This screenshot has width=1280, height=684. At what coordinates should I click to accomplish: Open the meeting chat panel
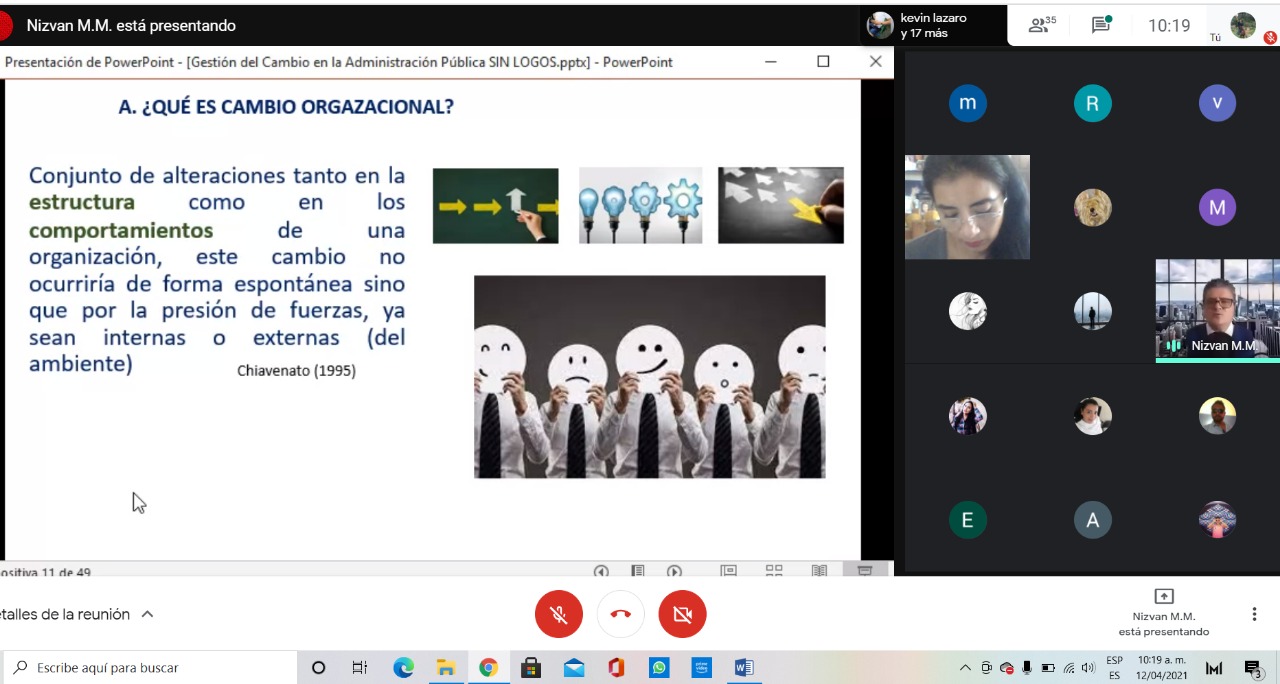point(1101,25)
